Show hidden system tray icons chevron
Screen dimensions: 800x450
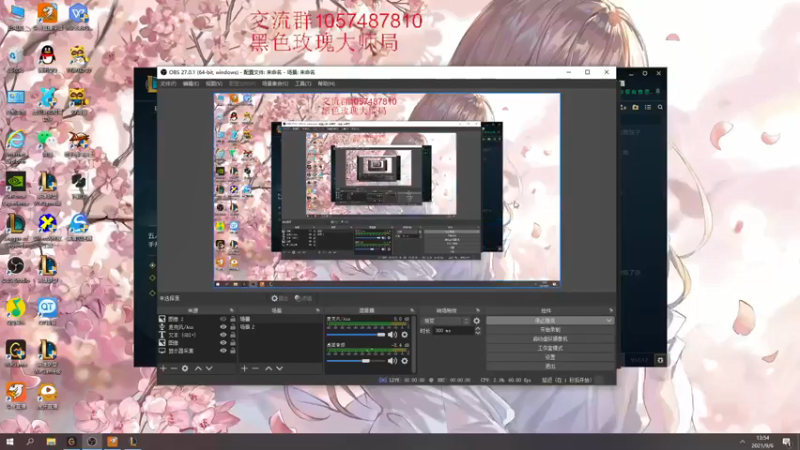(742, 442)
